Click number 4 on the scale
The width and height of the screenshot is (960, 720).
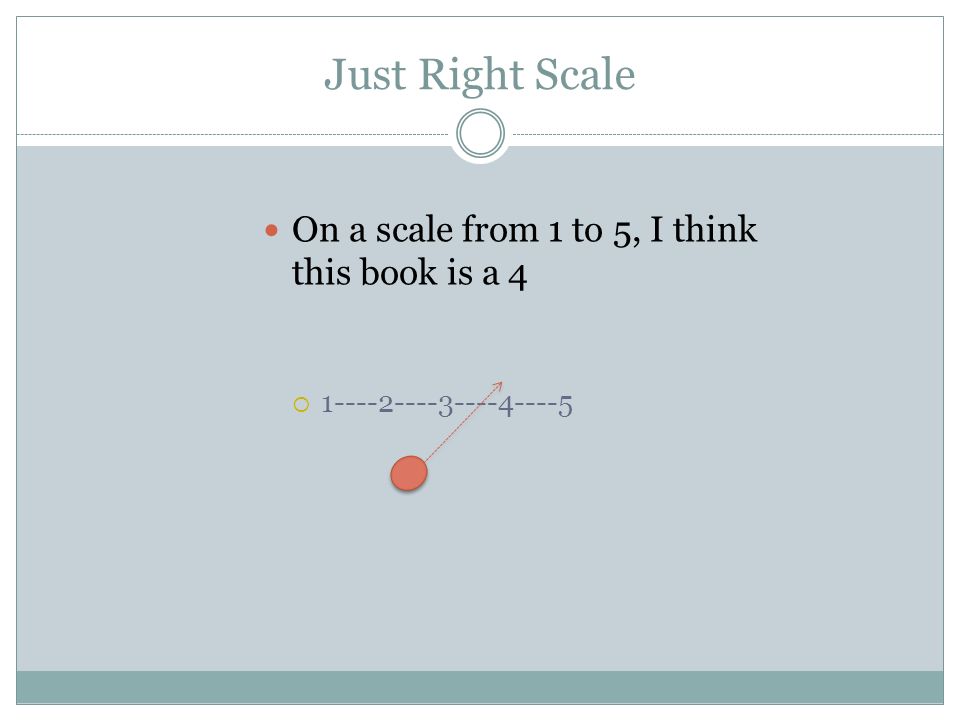point(505,406)
